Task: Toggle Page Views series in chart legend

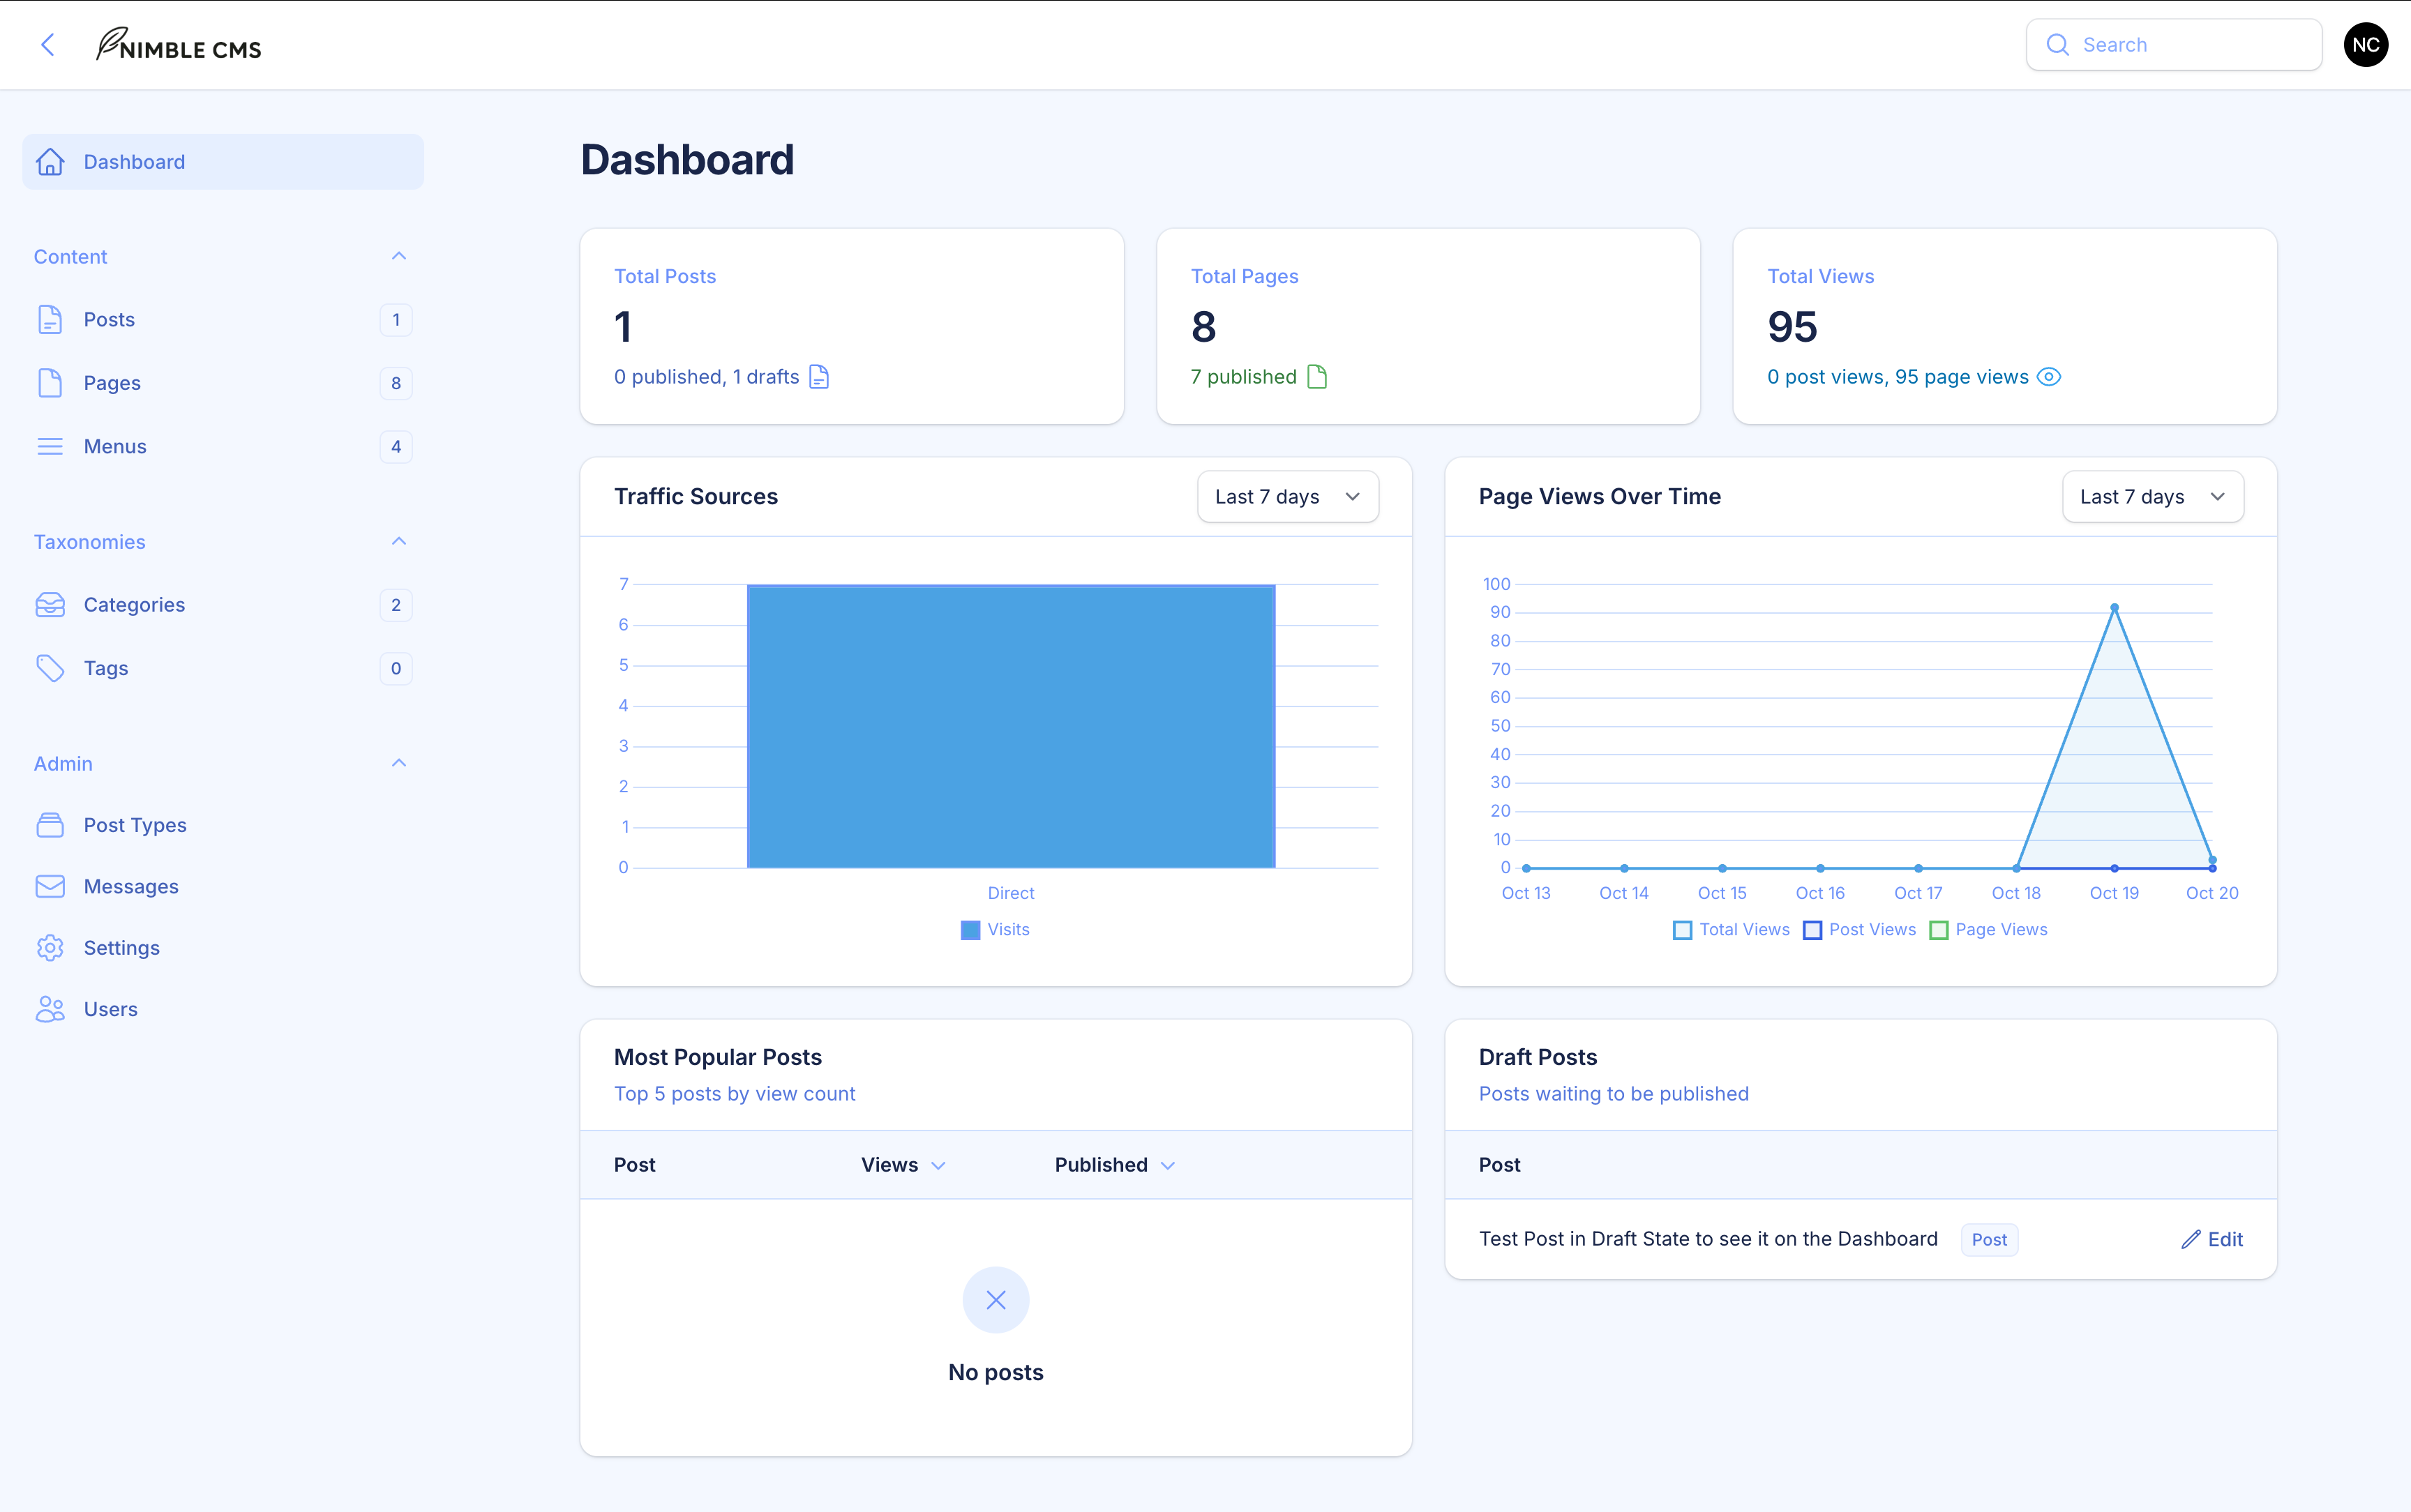Action: pos(1988,930)
